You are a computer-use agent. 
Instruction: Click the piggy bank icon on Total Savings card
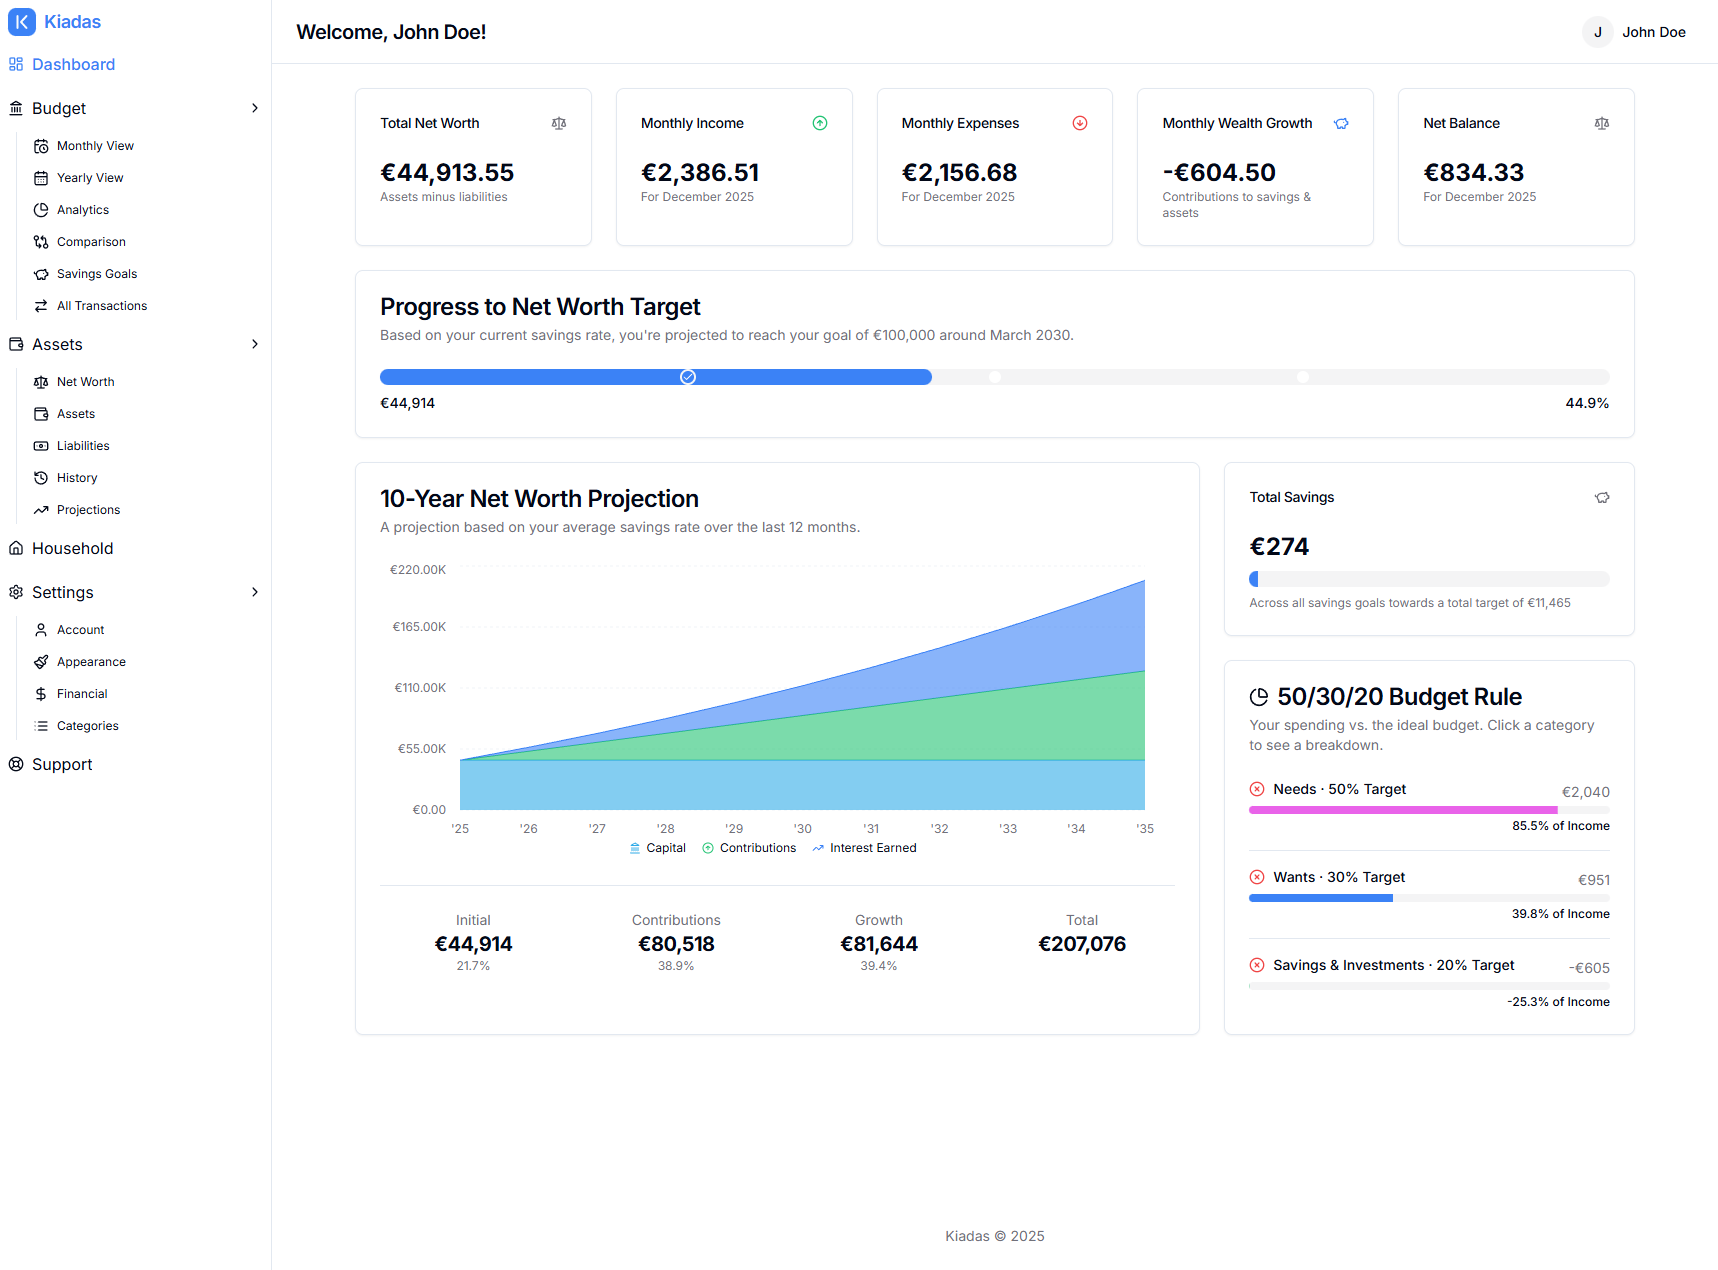tap(1602, 497)
